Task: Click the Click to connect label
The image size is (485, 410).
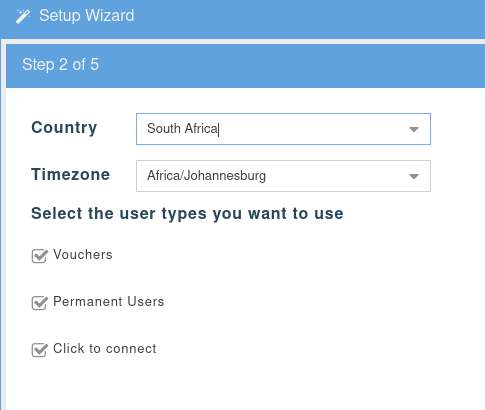Action: click(105, 349)
